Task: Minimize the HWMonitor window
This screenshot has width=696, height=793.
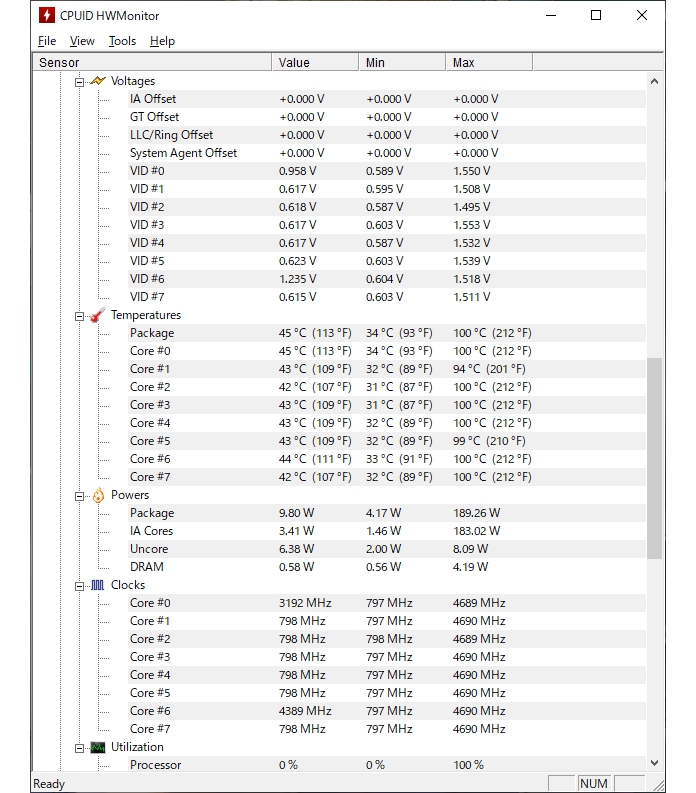Action: click(551, 15)
